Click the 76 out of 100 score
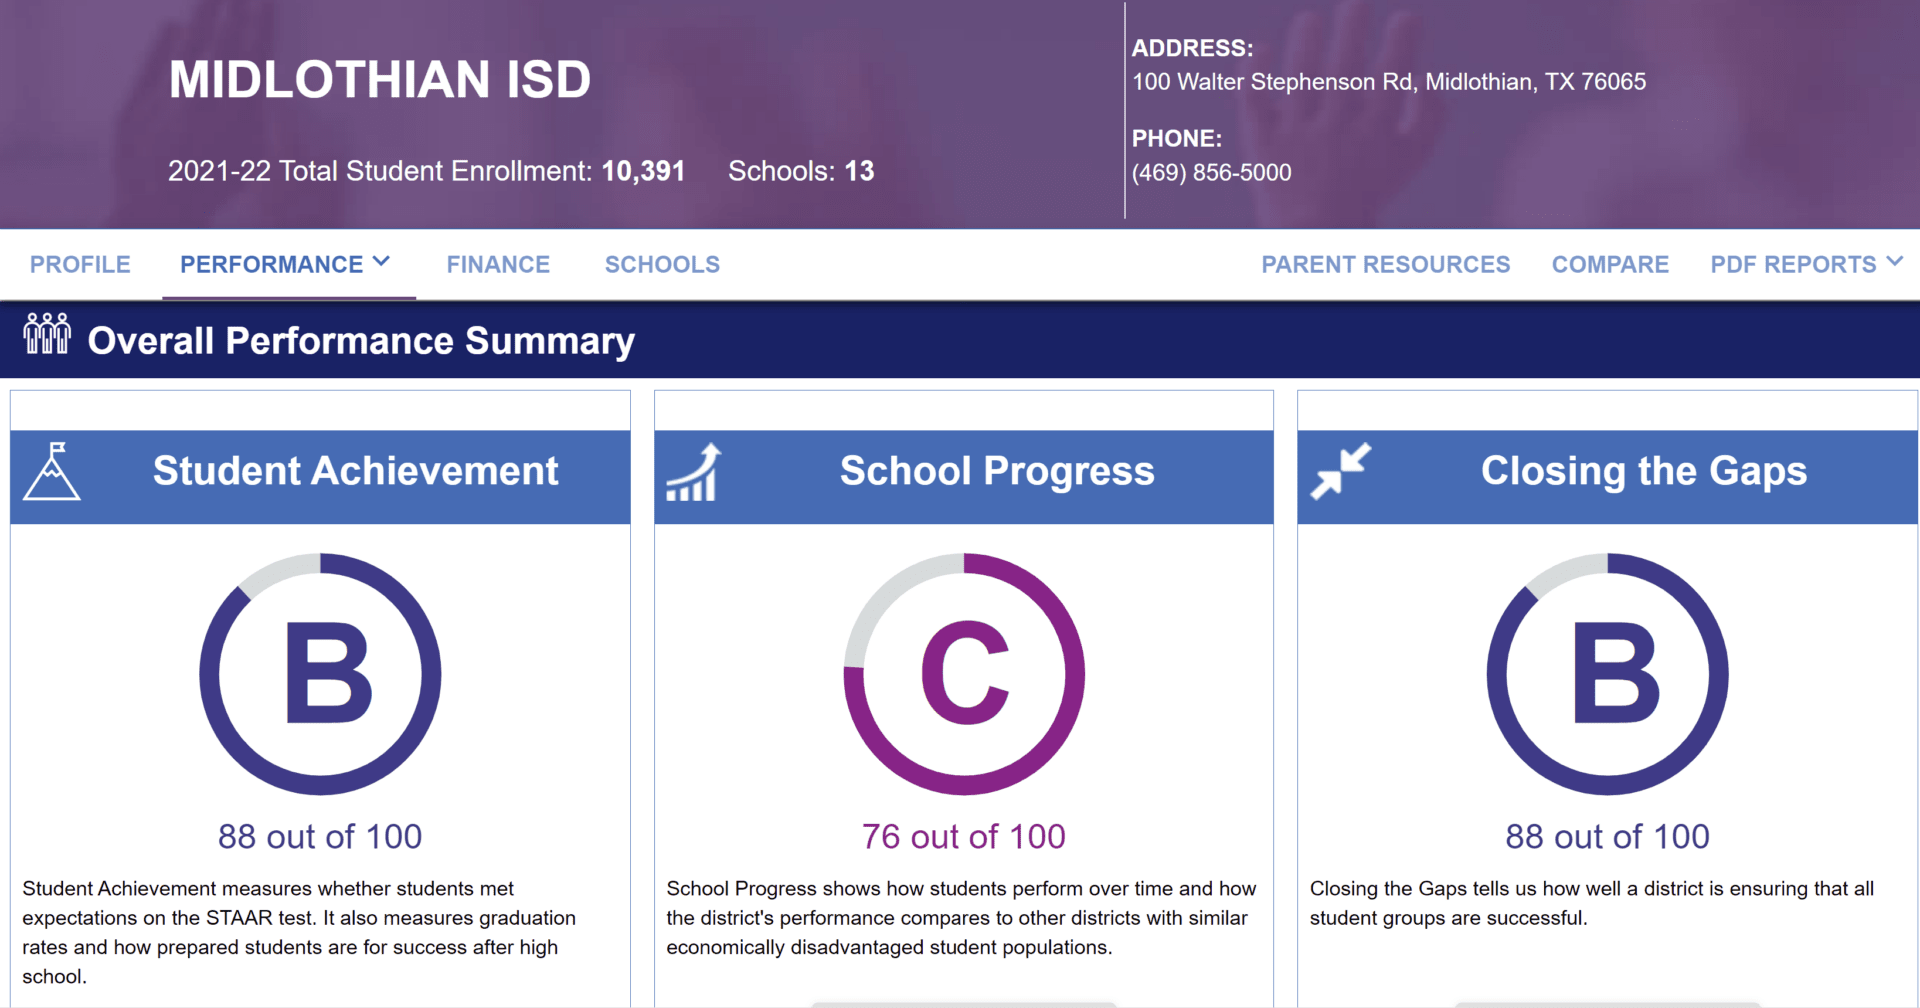This screenshot has height=1008, width=1920. 964,836
